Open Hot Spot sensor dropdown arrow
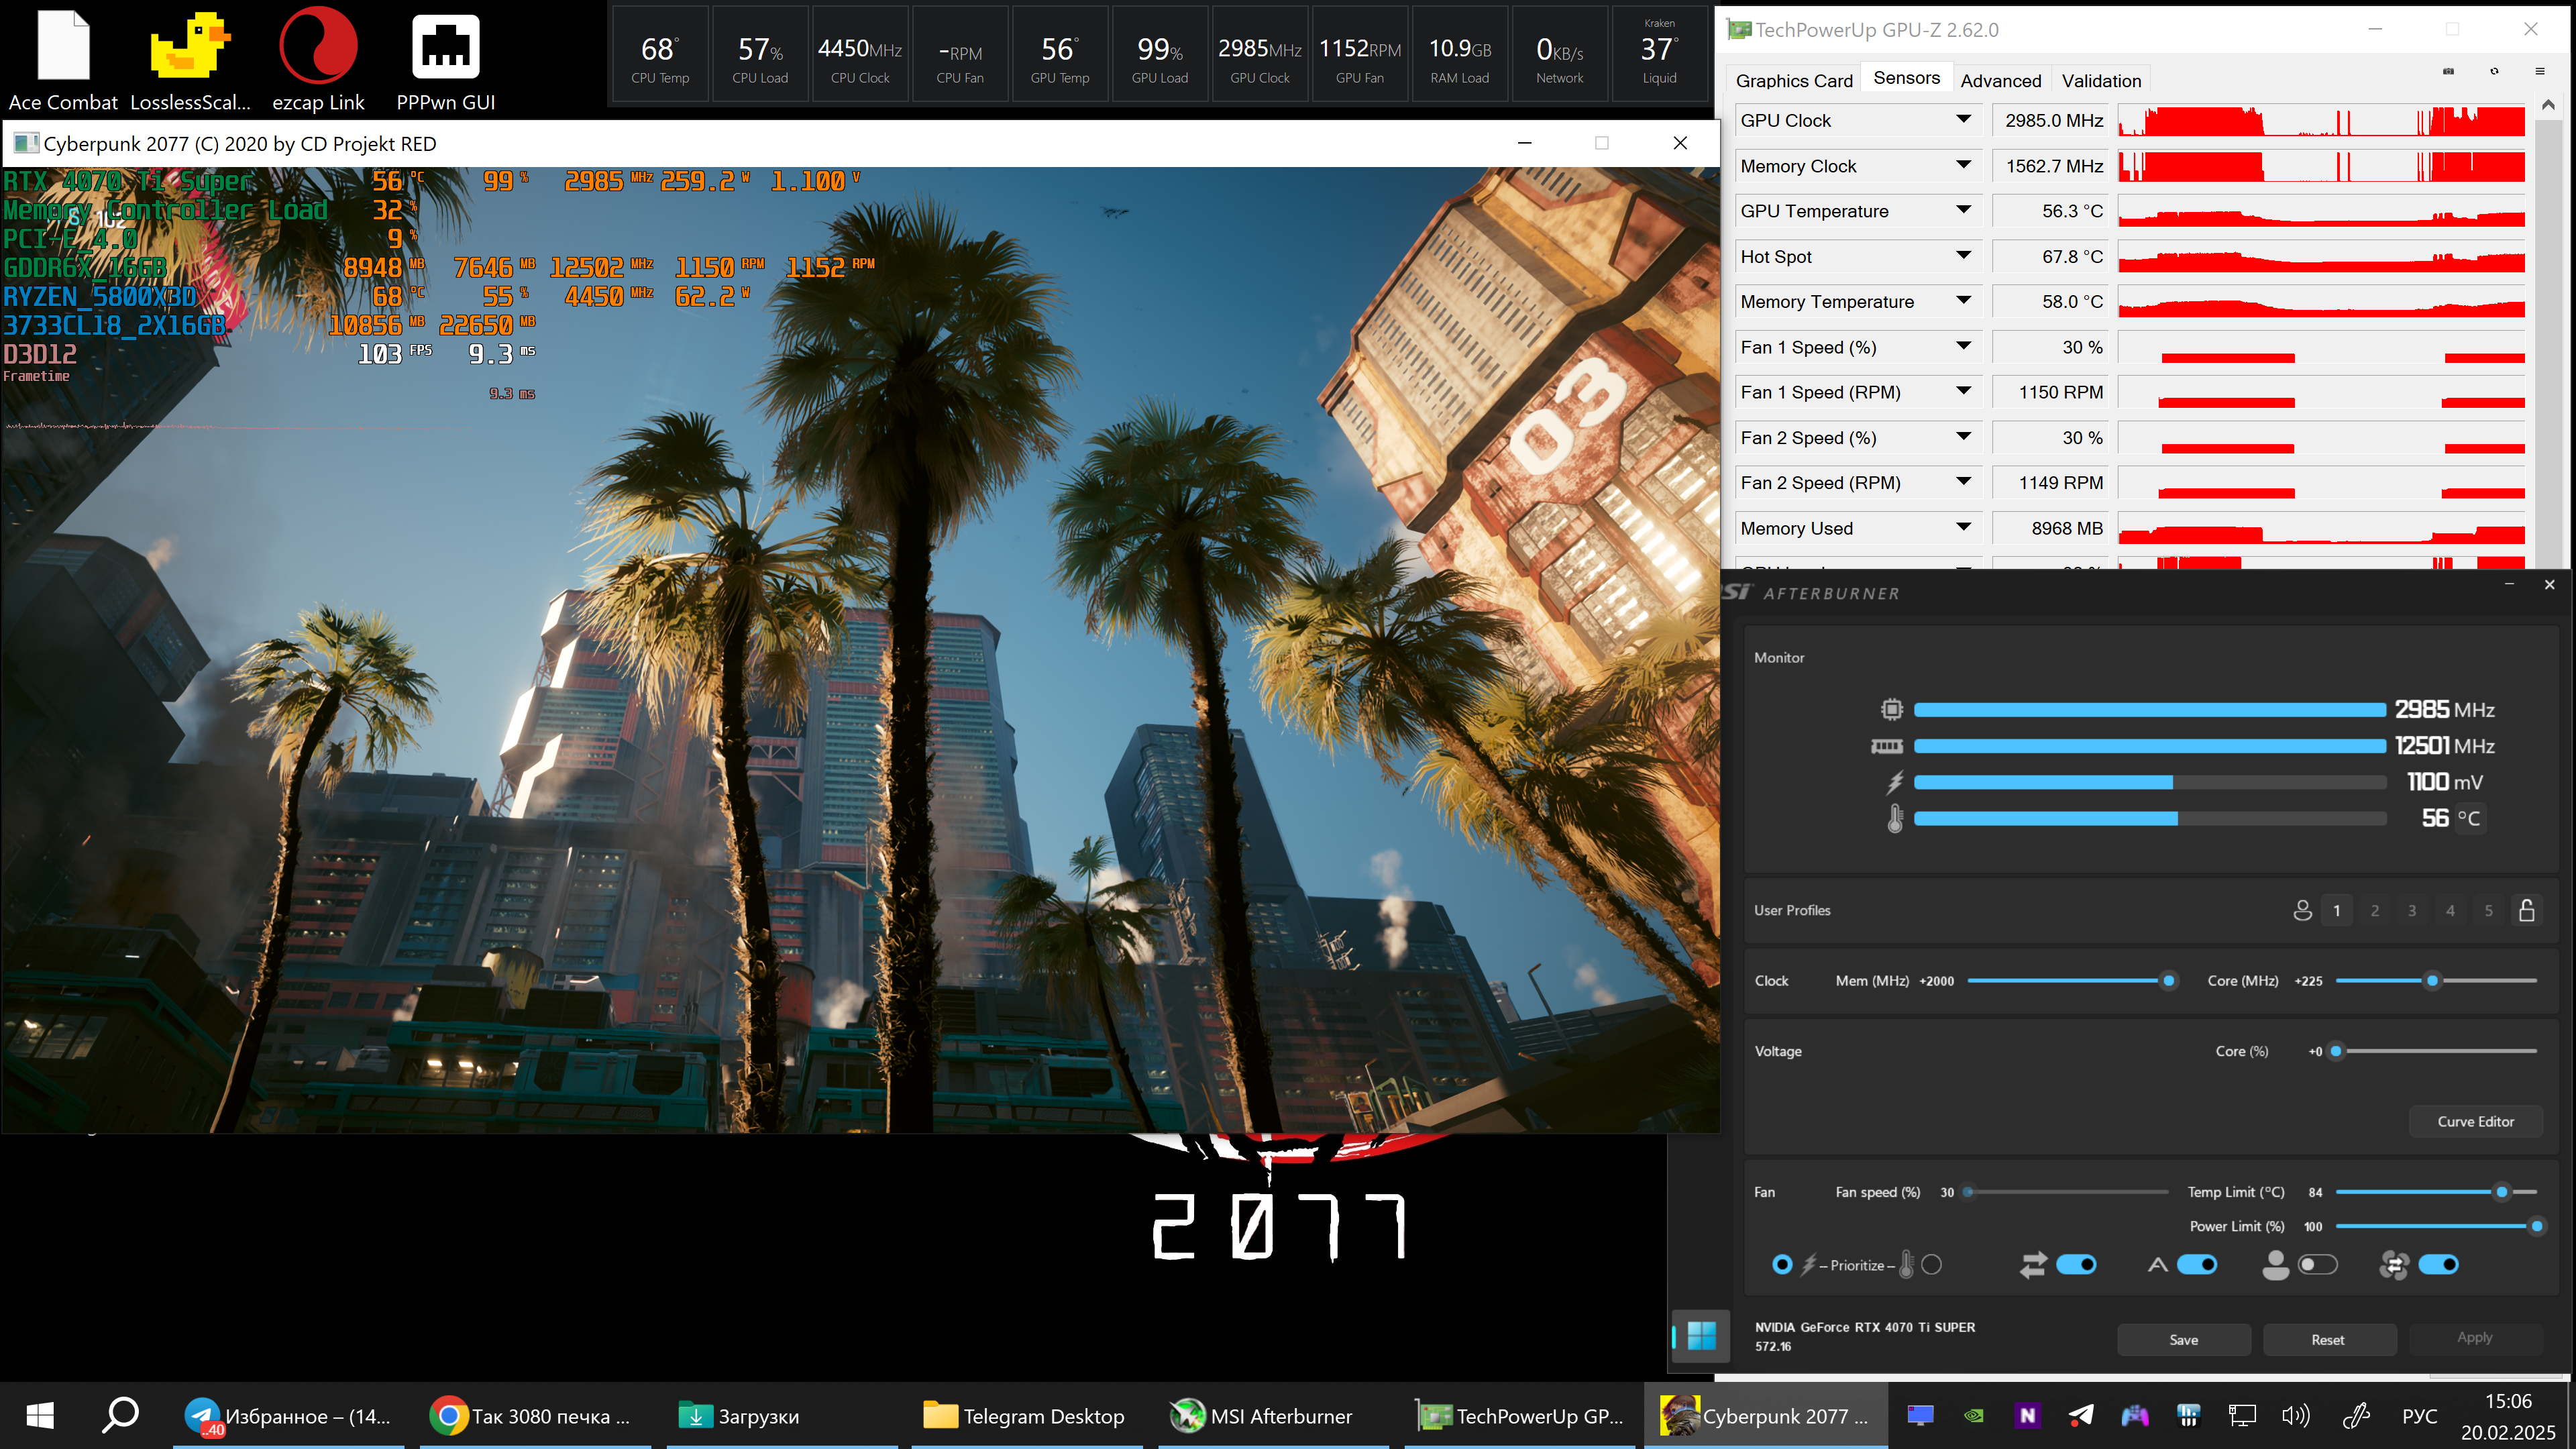2576x1449 pixels. pos(1963,256)
